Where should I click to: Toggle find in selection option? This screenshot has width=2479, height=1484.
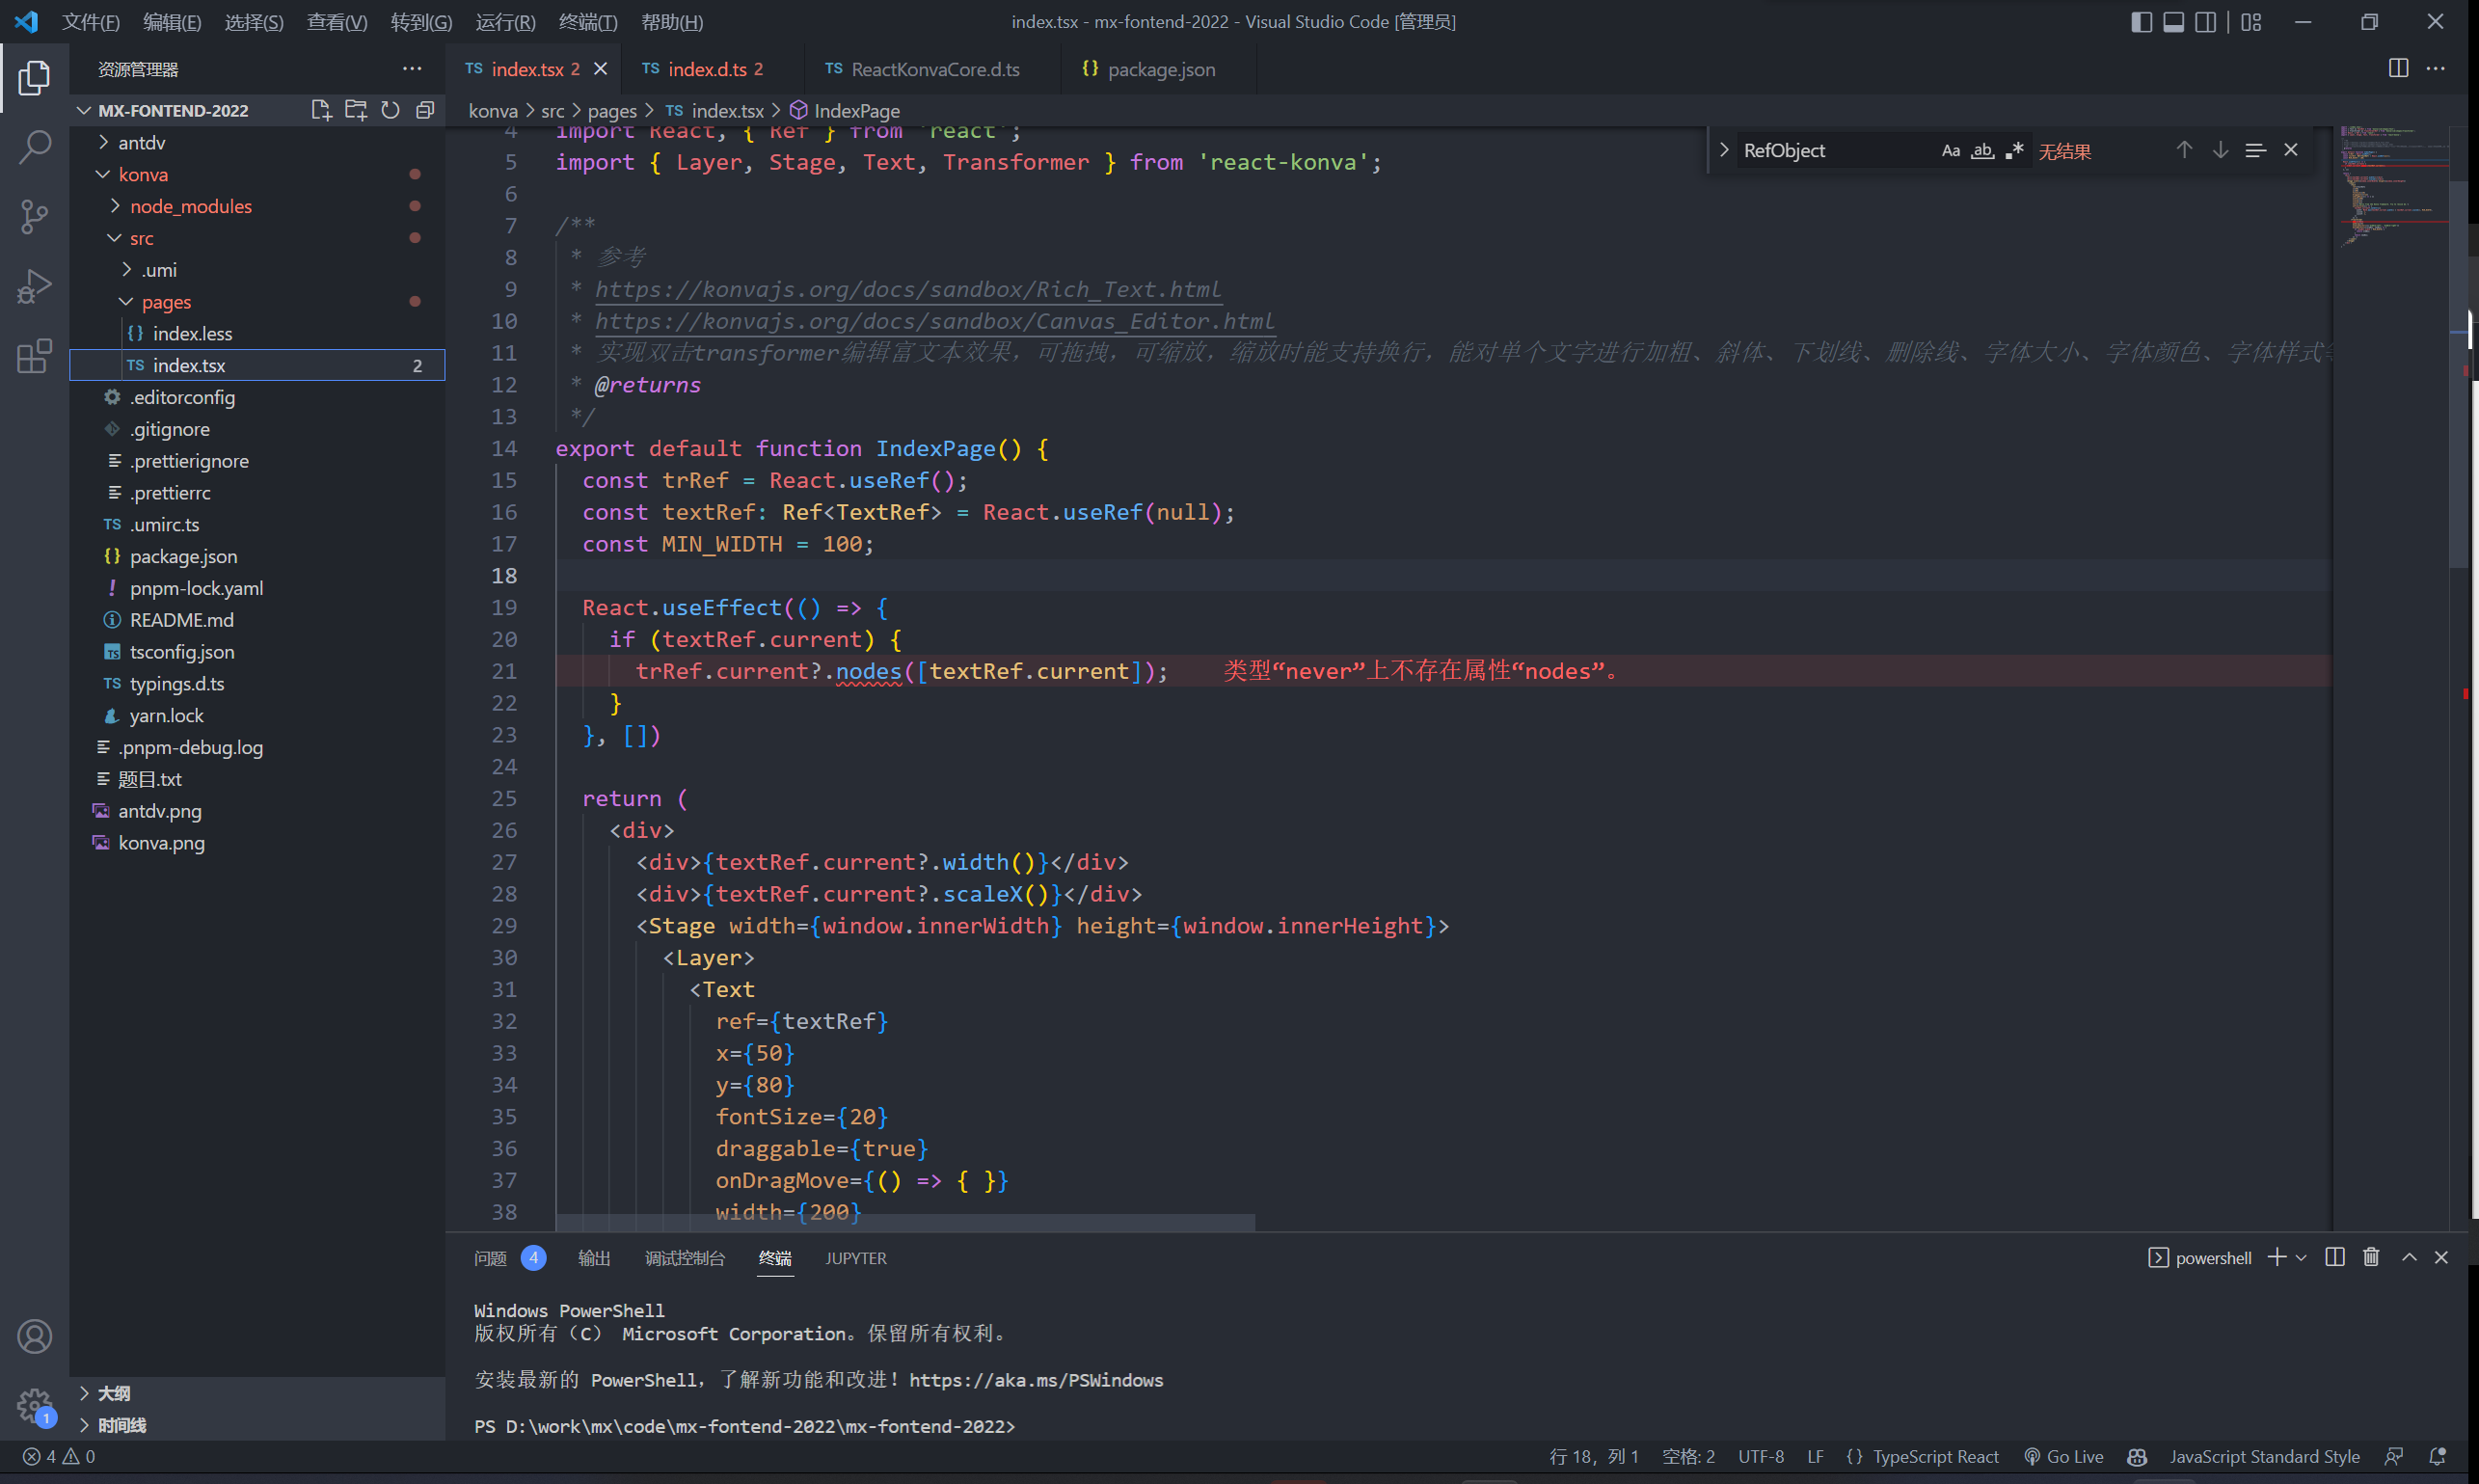click(2255, 150)
